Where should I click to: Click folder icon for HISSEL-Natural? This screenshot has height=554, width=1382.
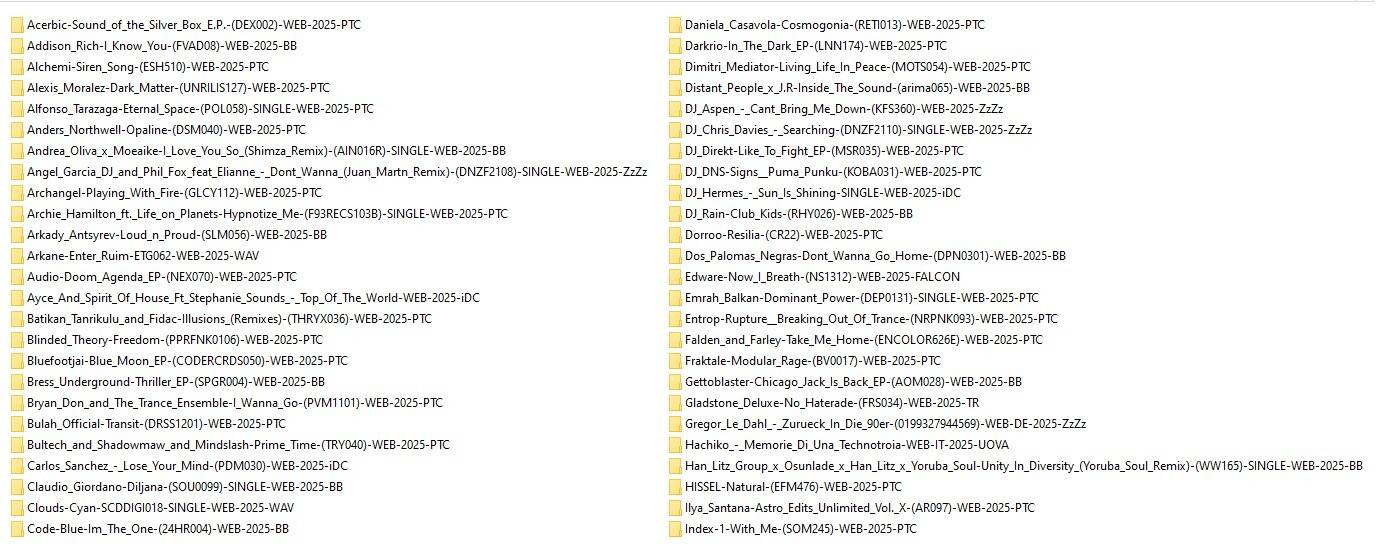[675, 487]
